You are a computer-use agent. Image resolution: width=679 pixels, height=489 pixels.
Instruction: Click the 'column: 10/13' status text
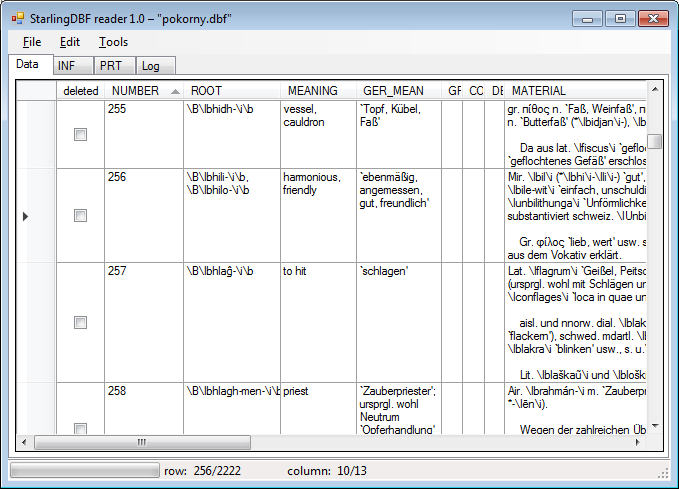[x=327, y=471]
